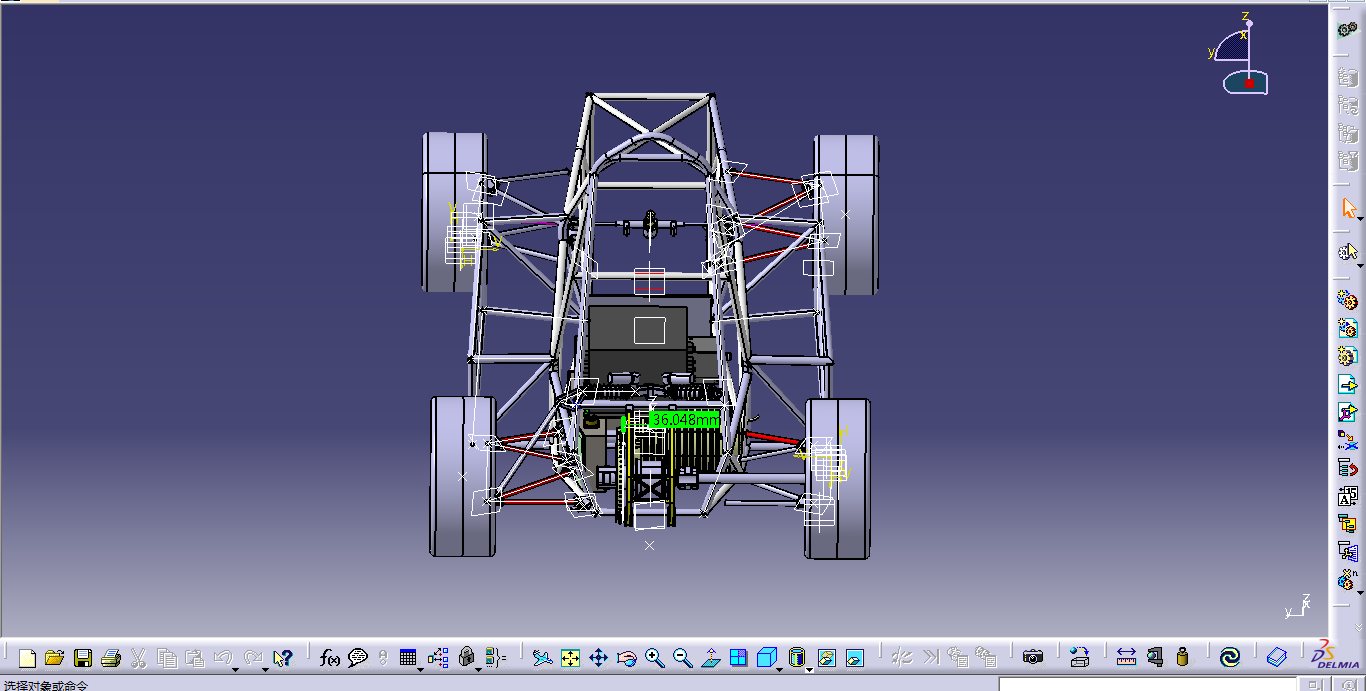Save the model using the Save icon
The width and height of the screenshot is (1366, 691).
tap(83, 657)
